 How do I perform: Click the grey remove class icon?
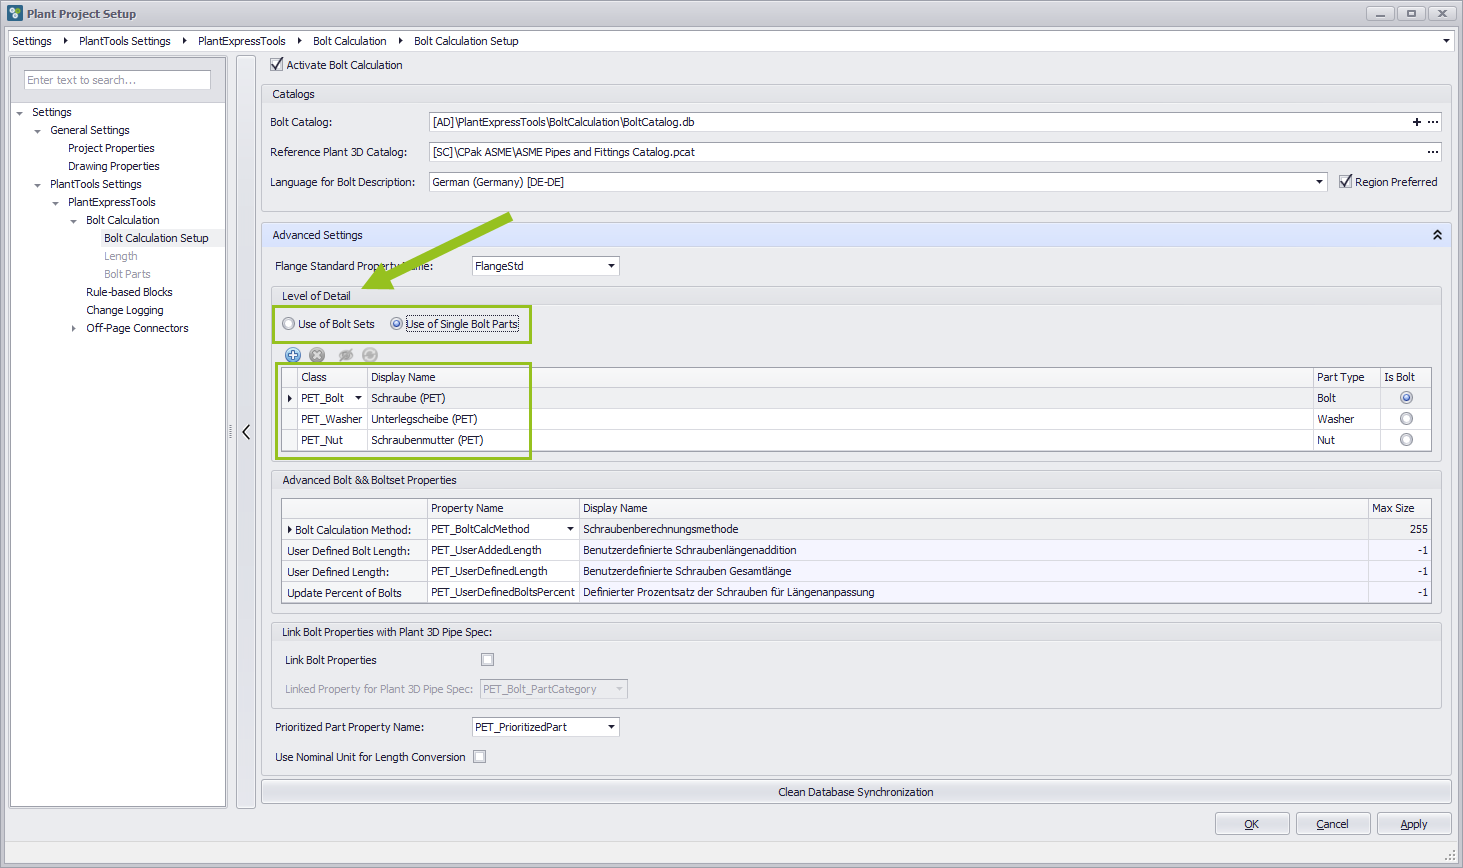(317, 355)
